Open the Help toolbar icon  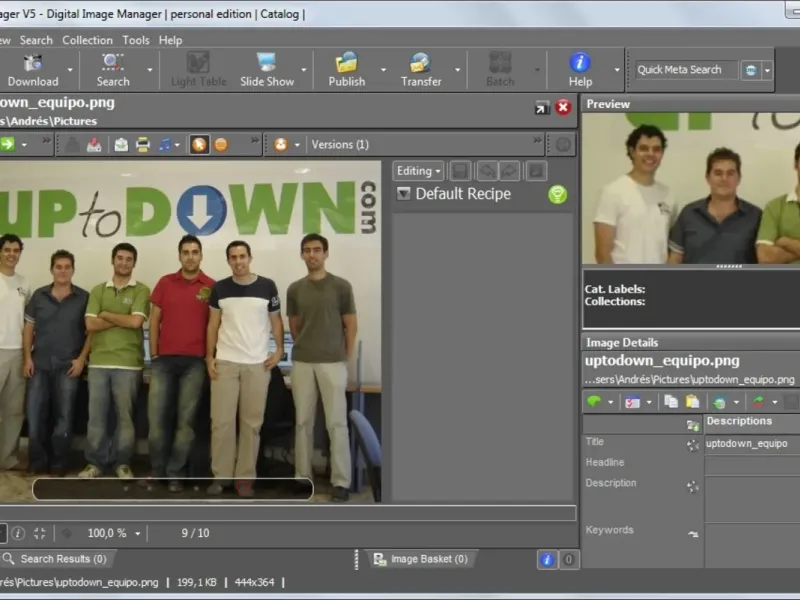(580, 70)
